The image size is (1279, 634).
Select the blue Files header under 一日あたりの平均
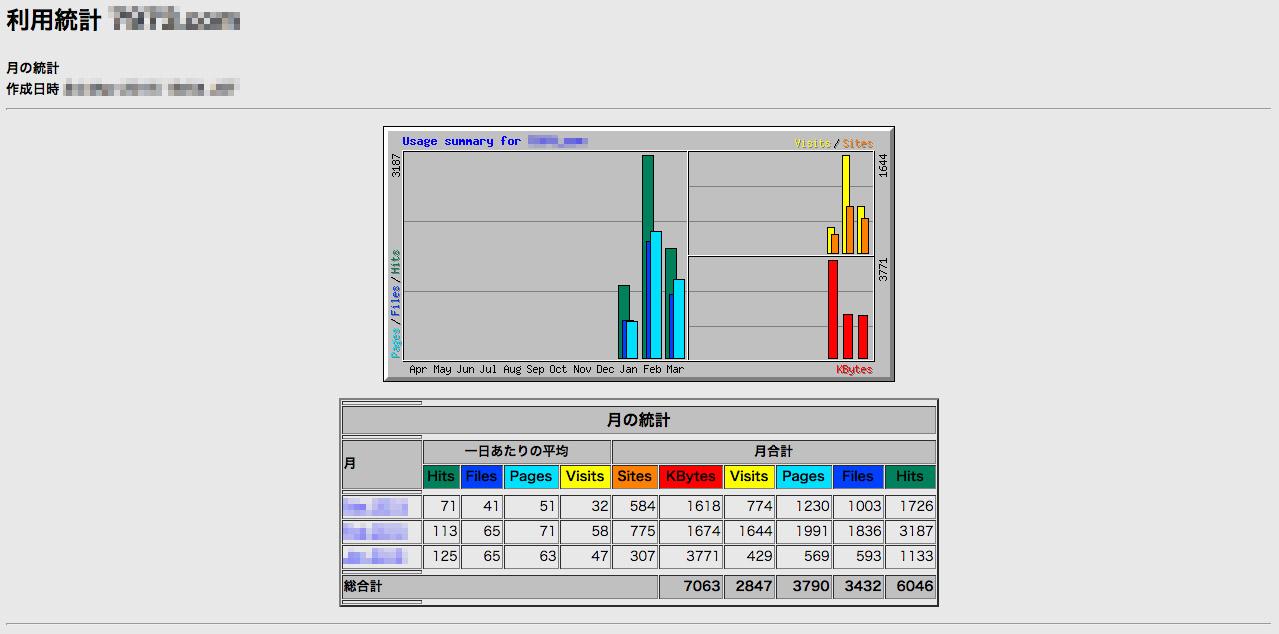pos(482,477)
